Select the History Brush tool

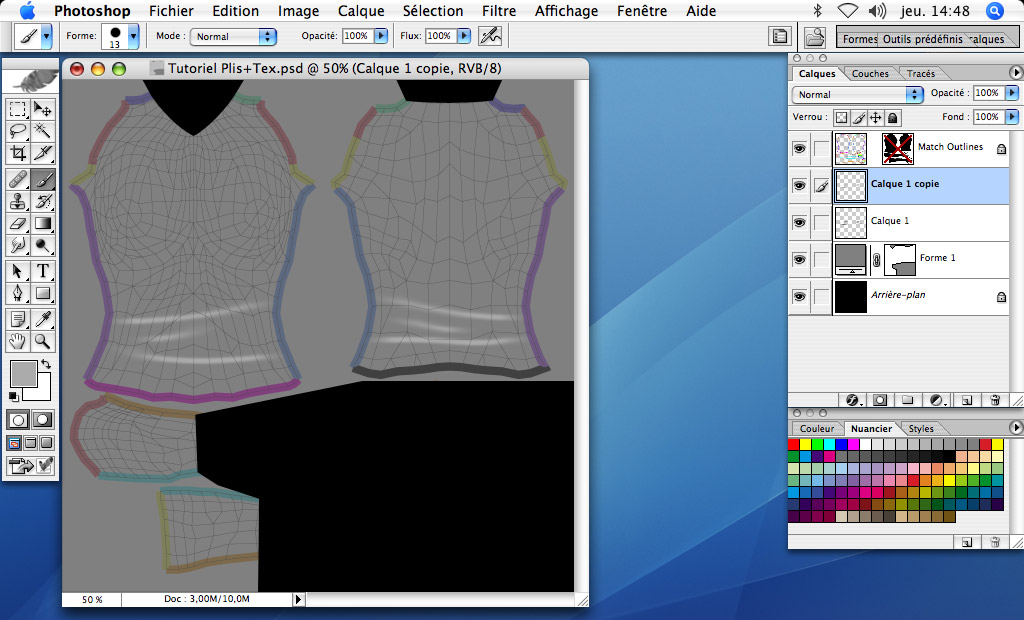coord(43,201)
